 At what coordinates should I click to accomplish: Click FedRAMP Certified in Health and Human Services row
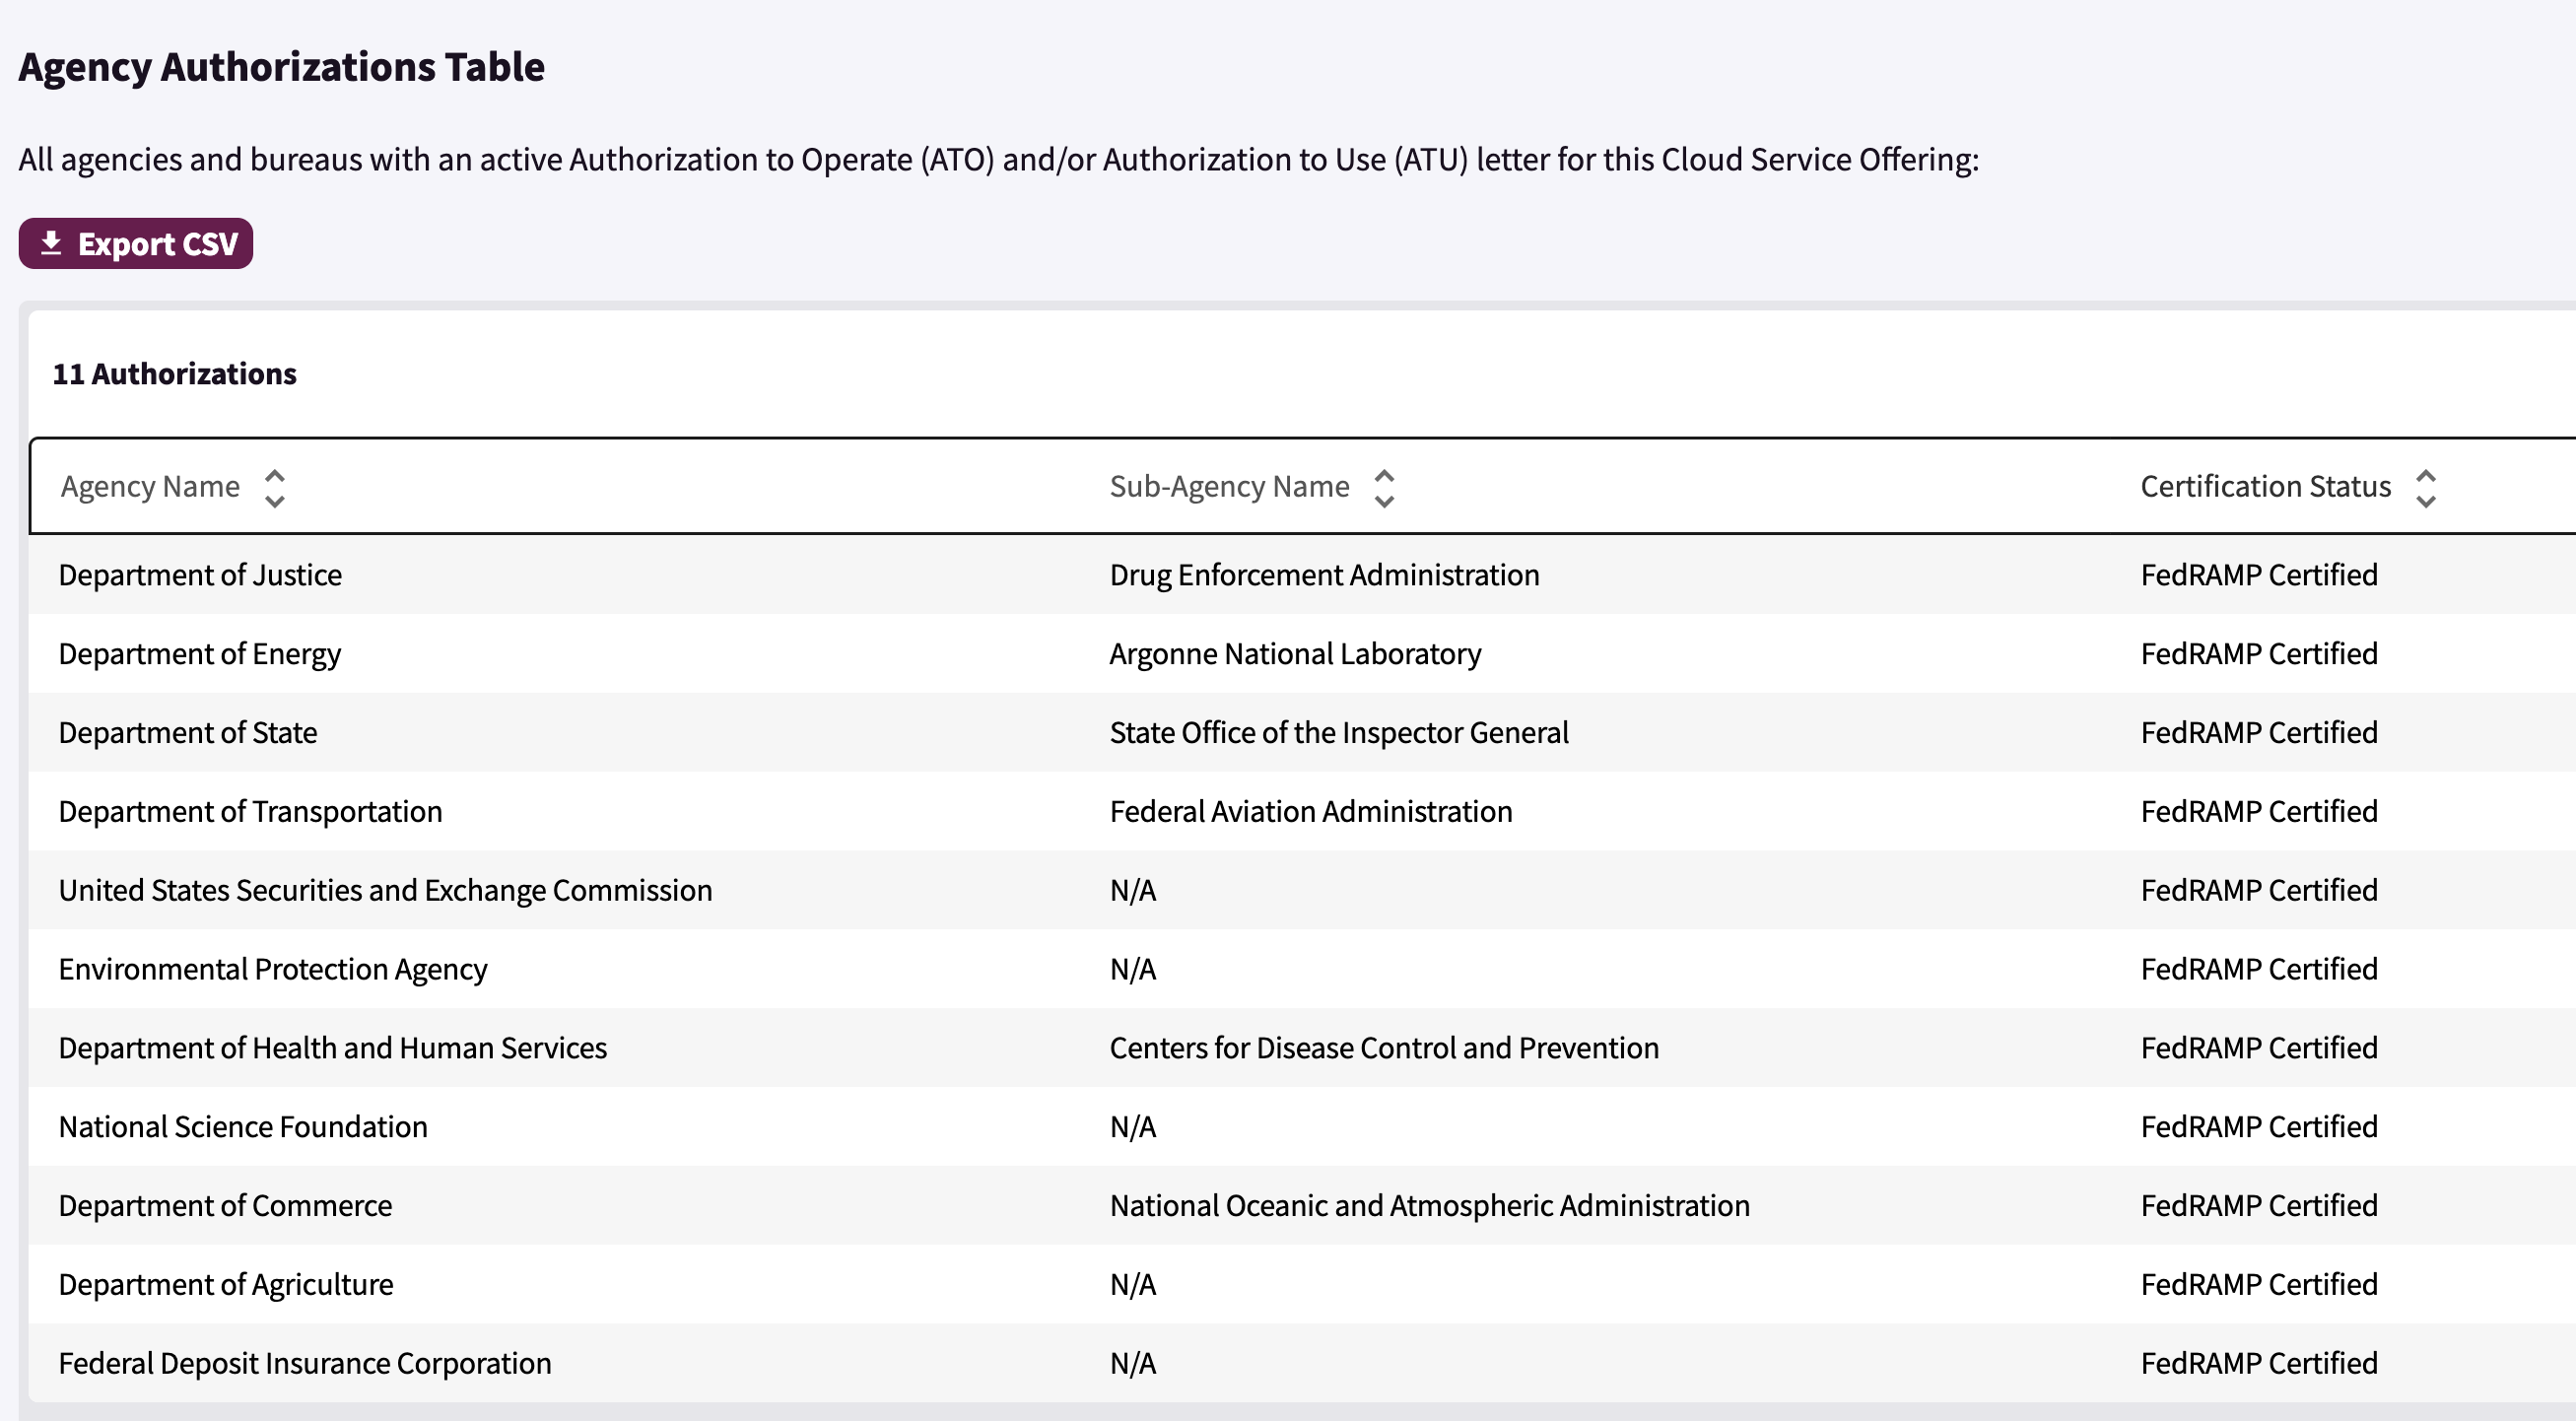tap(2259, 1048)
